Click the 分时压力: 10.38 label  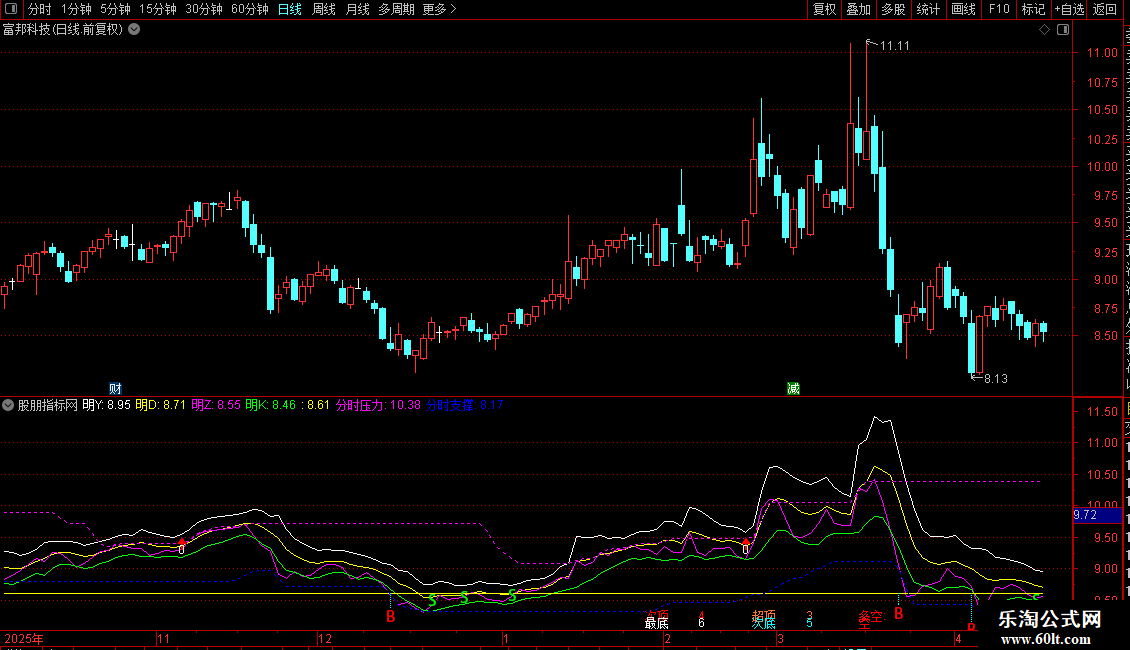tap(378, 405)
